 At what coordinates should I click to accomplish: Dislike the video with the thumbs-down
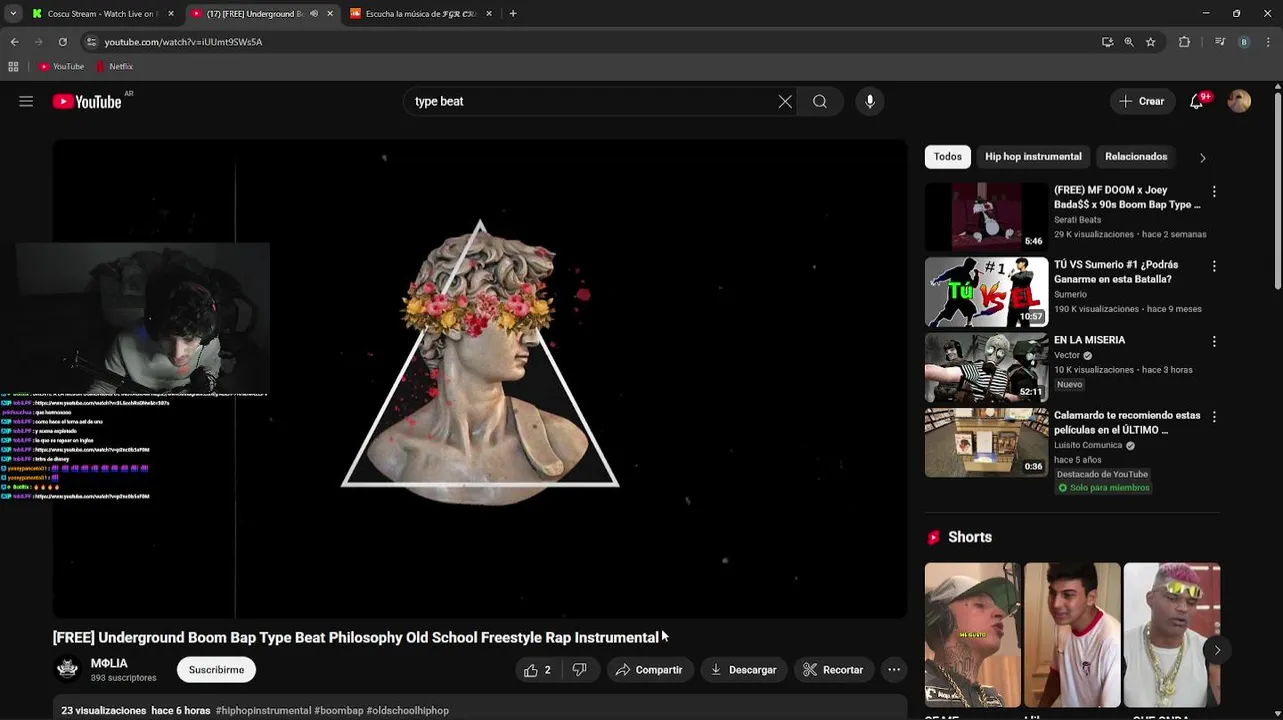point(580,670)
